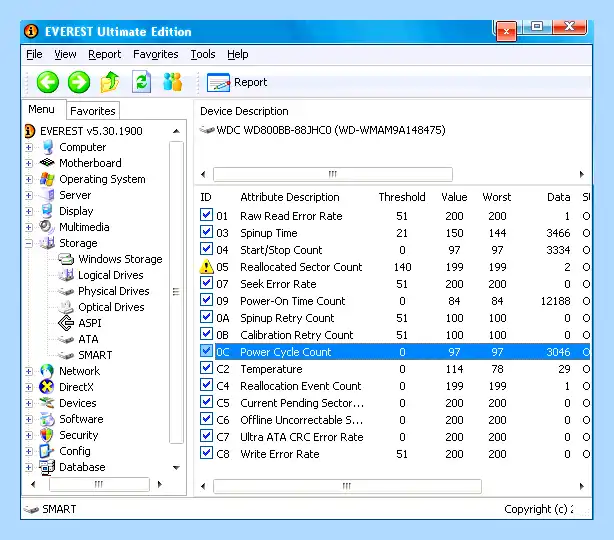The width and height of the screenshot is (614, 540).
Task: Toggle checkbox for Spinup Time
Action: coord(206,232)
